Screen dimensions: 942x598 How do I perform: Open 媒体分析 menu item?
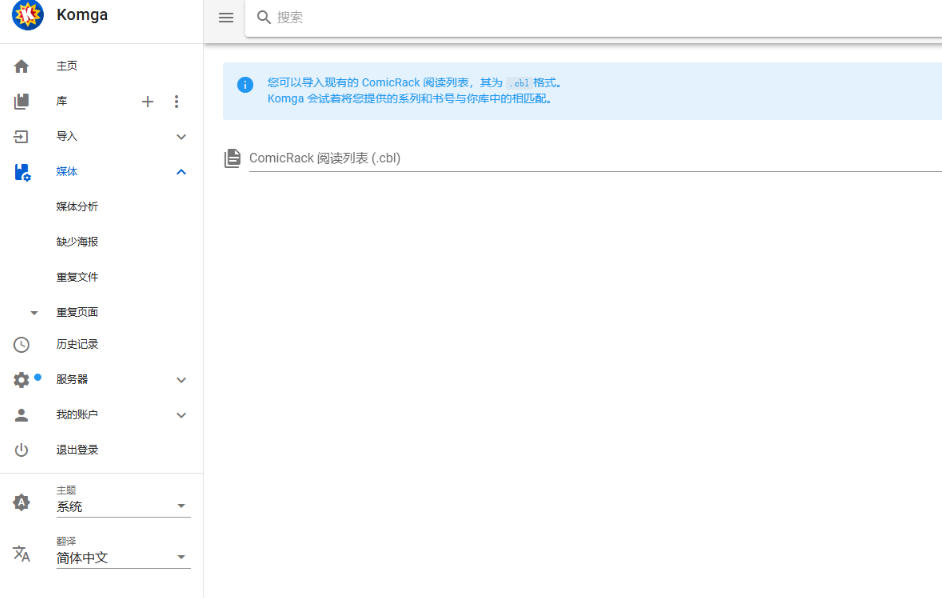77,207
